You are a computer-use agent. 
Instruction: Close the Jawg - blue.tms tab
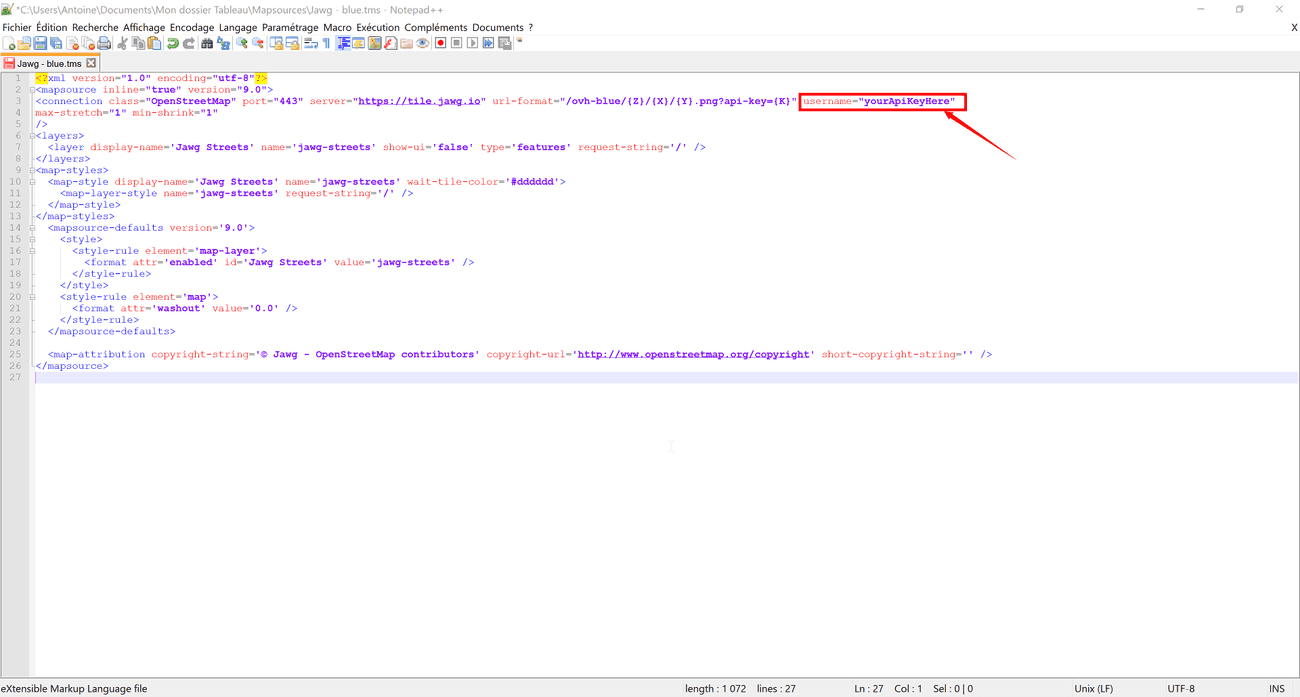[x=90, y=62]
